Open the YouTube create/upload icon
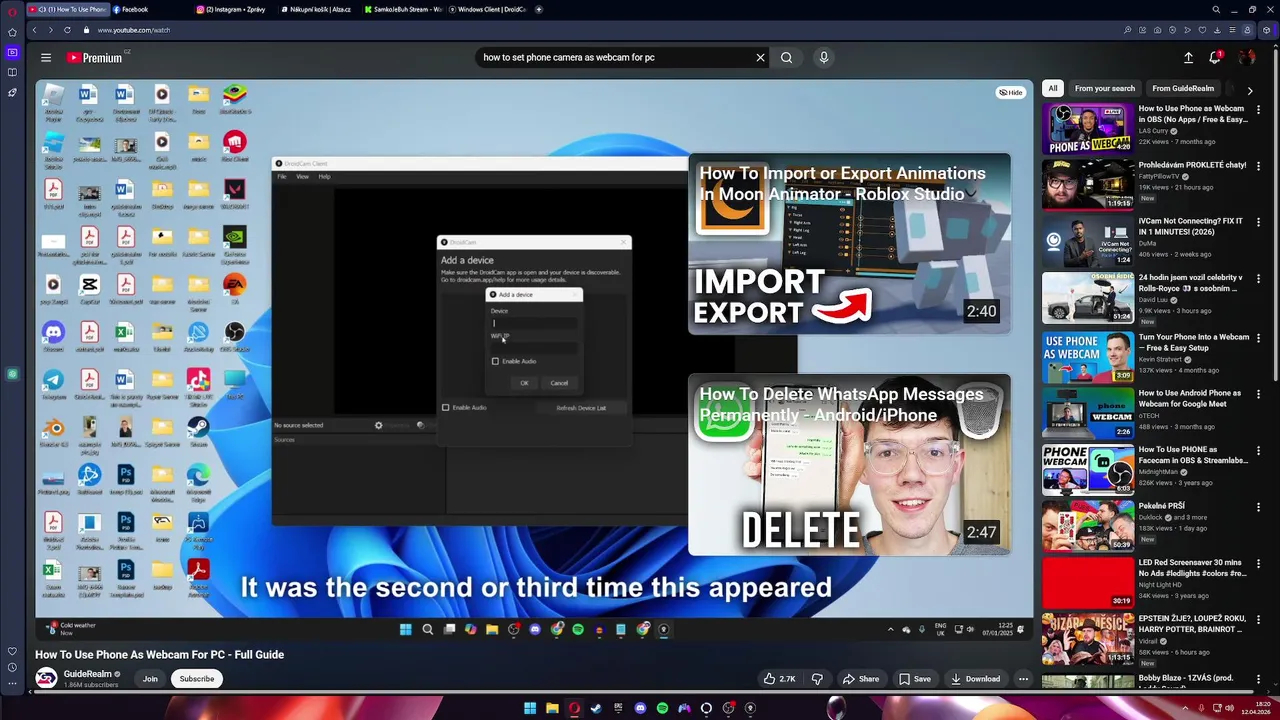1280x720 pixels. point(1188,58)
